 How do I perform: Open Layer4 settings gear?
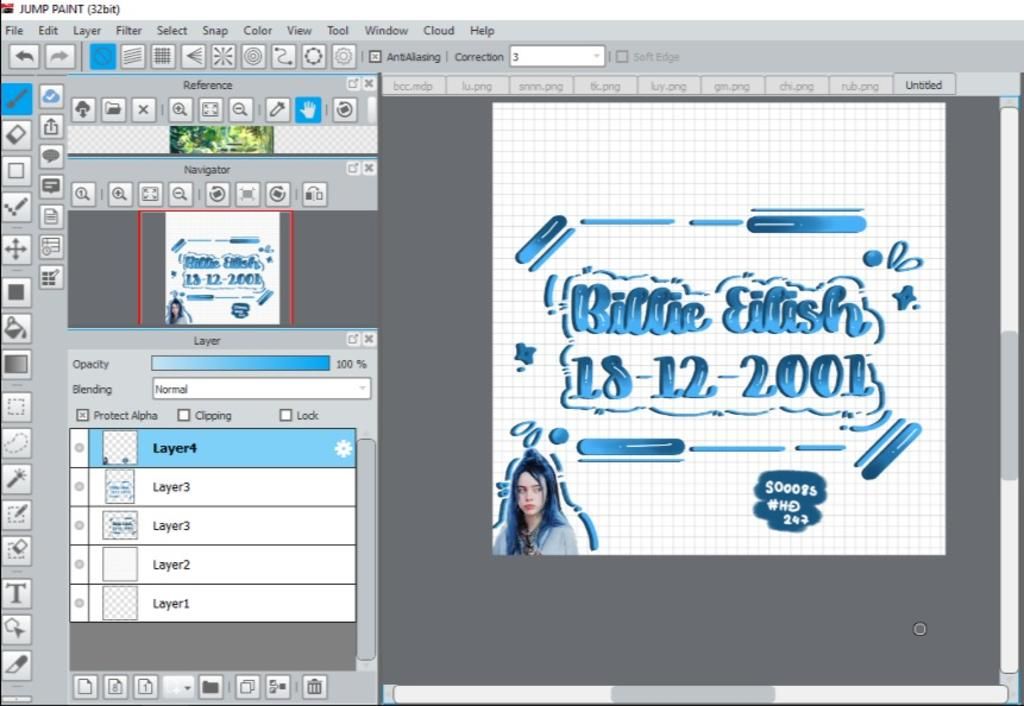click(343, 448)
